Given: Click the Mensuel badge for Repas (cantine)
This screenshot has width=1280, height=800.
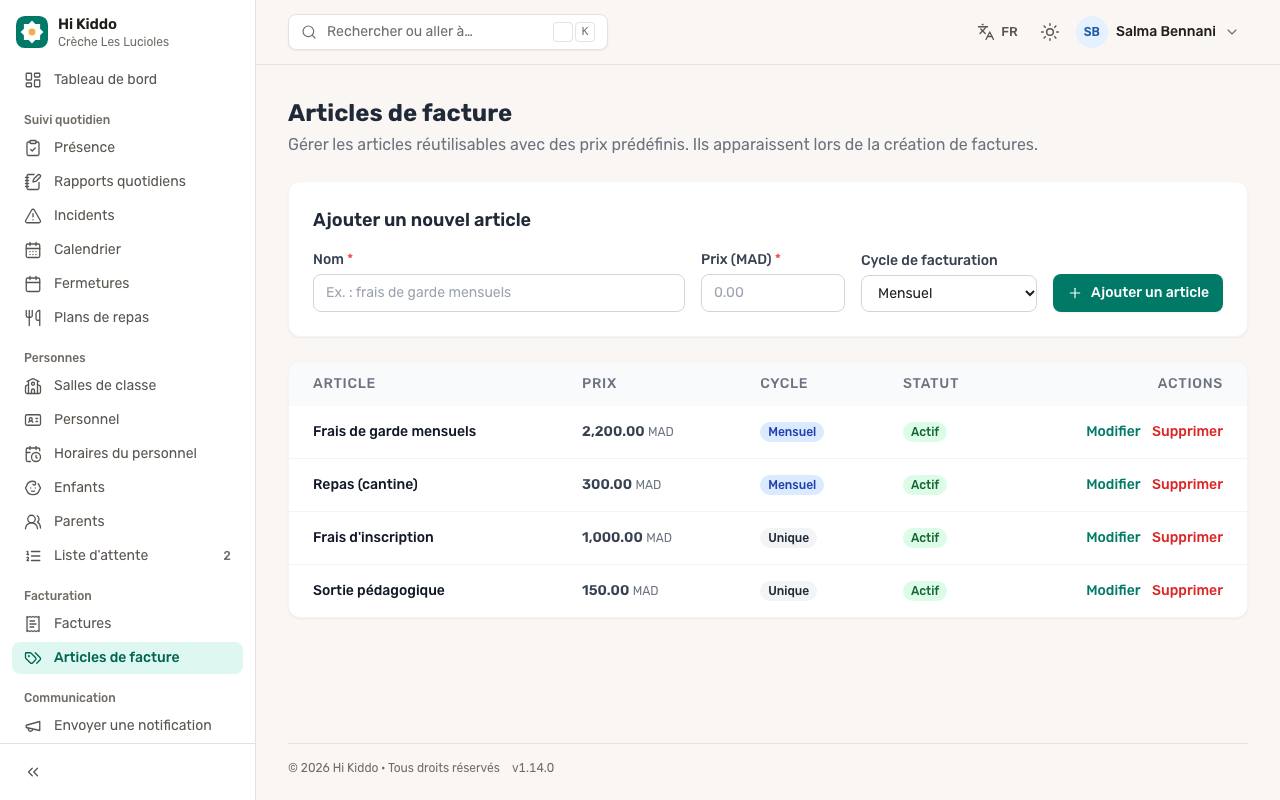Looking at the screenshot, I should 792,485.
